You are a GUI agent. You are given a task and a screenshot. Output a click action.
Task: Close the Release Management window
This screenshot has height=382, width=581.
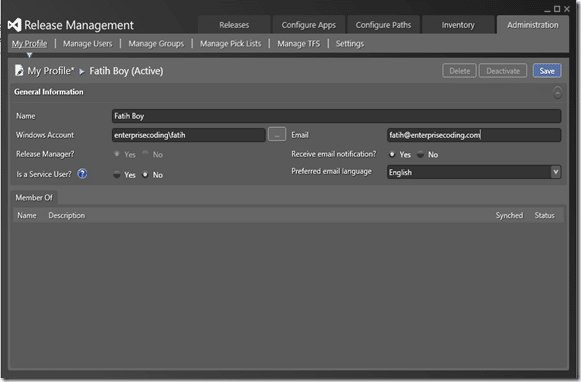click(567, 9)
